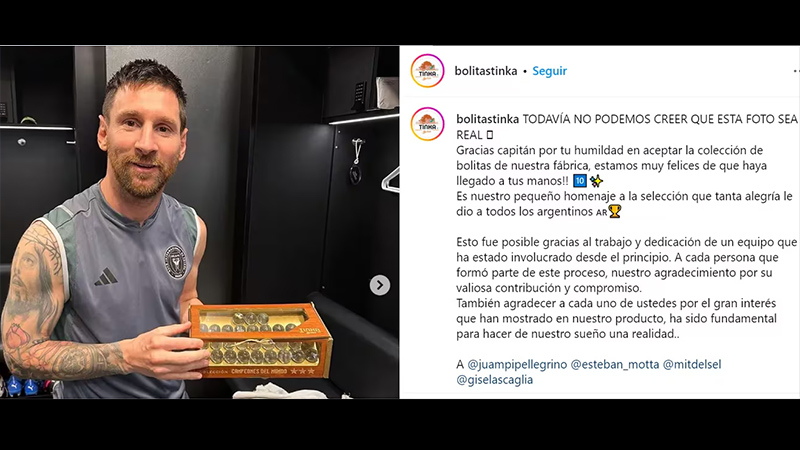The image size is (800, 450).
Task: Click the paragraph starting 'Esto fue posible'
Action: (x=626, y=265)
